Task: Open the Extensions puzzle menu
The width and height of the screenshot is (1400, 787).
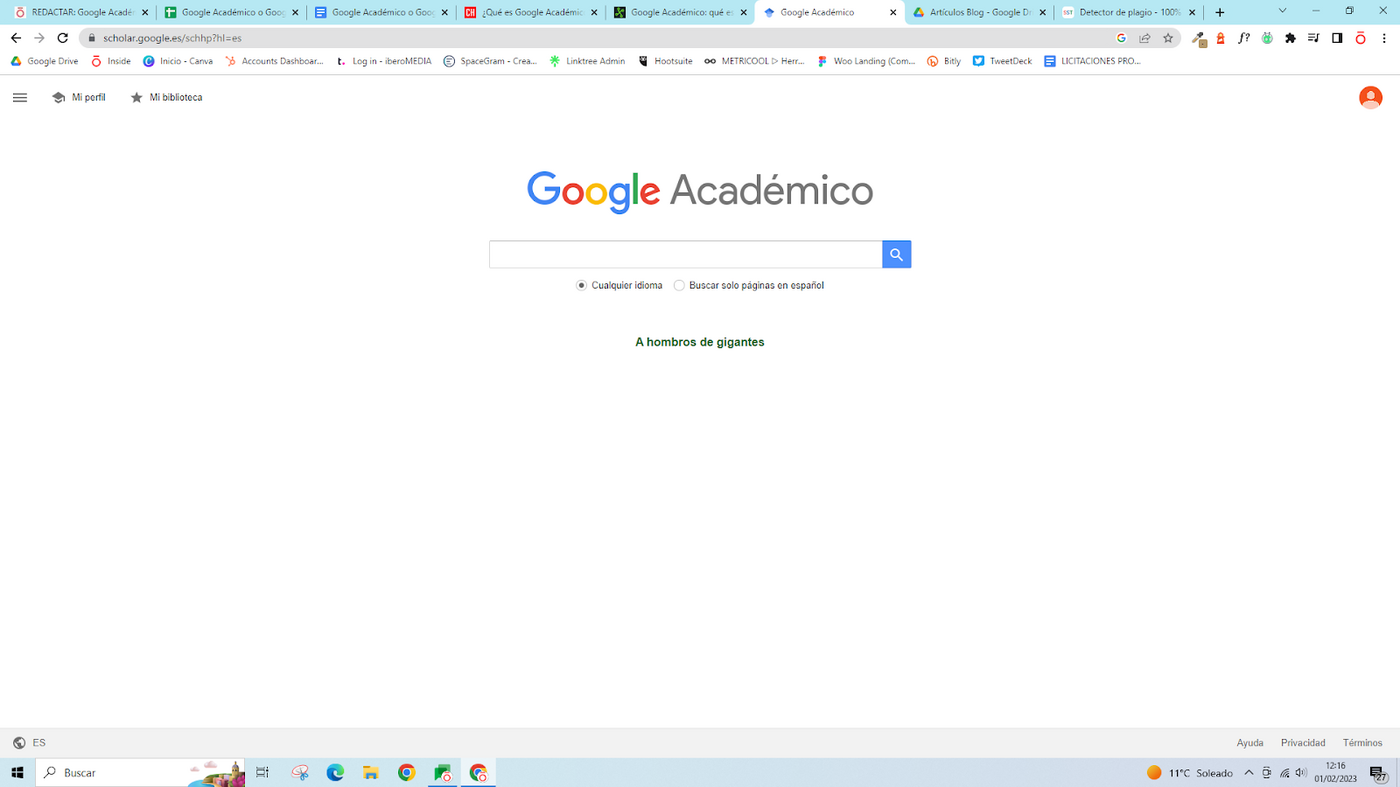Action: [1290, 38]
